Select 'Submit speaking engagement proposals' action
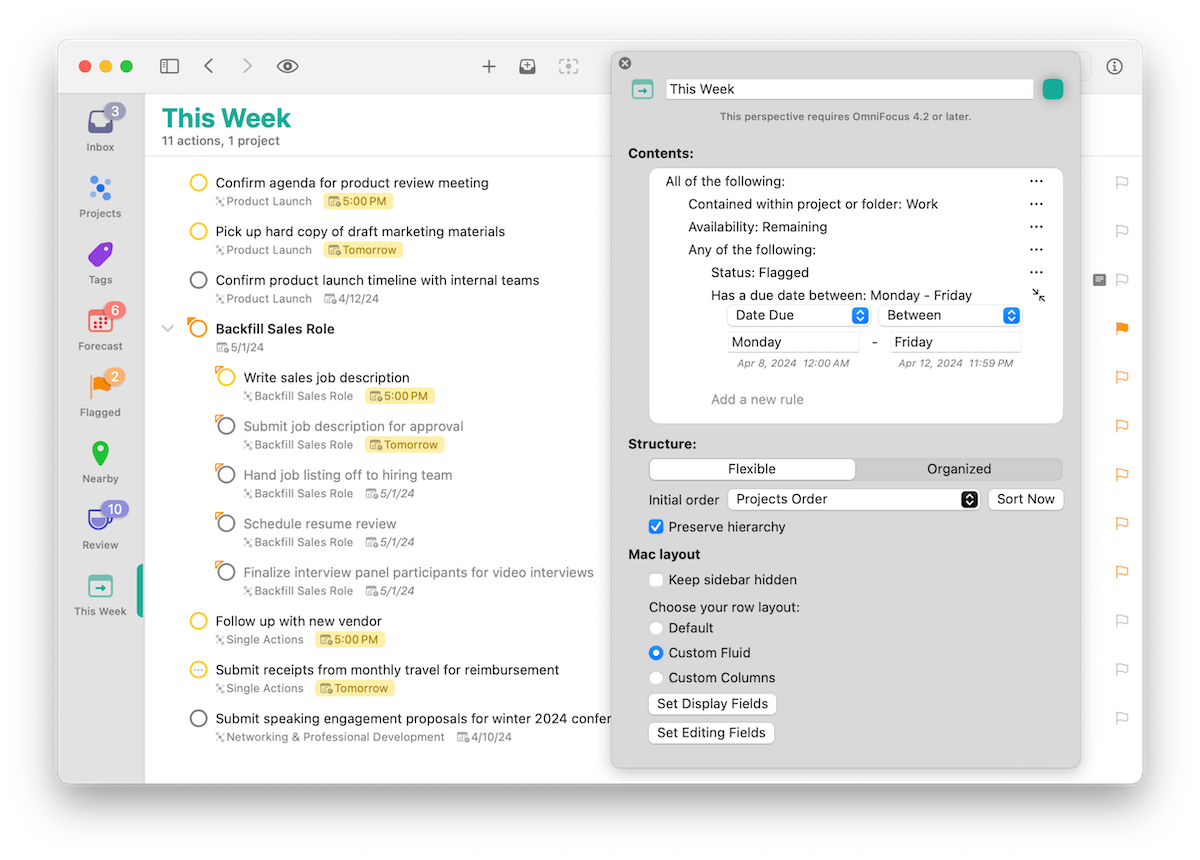The height and width of the screenshot is (860, 1200). click(x=413, y=719)
